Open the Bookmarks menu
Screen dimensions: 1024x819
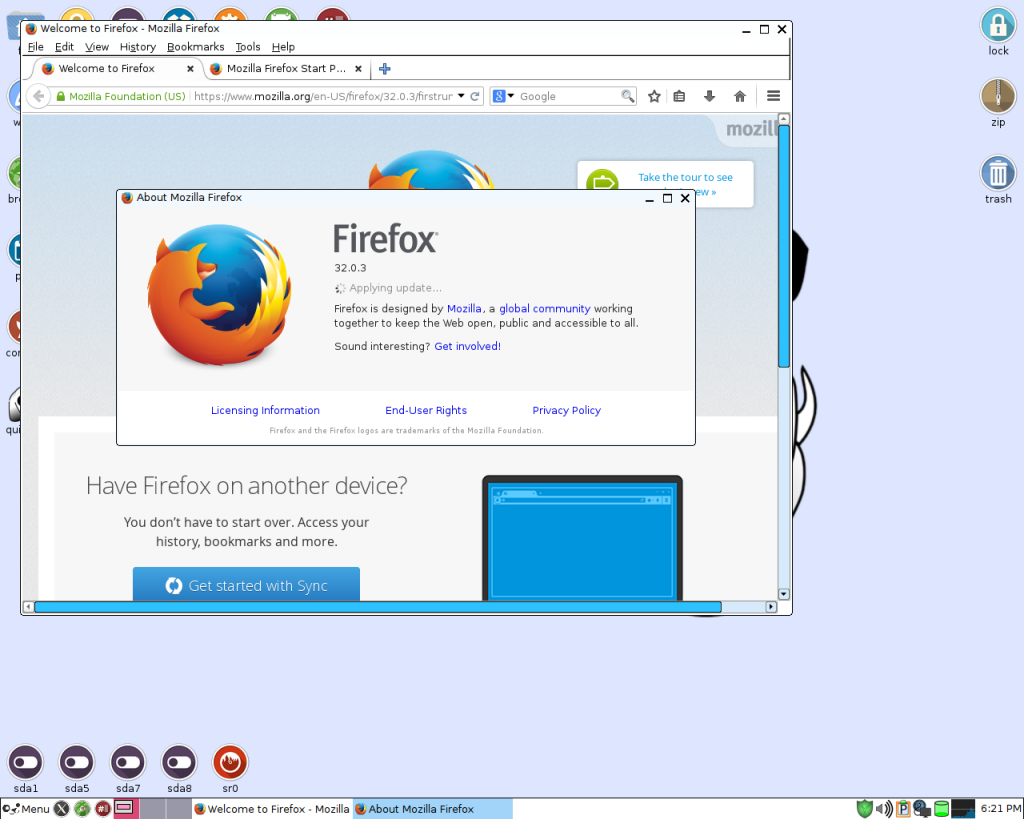coord(195,47)
